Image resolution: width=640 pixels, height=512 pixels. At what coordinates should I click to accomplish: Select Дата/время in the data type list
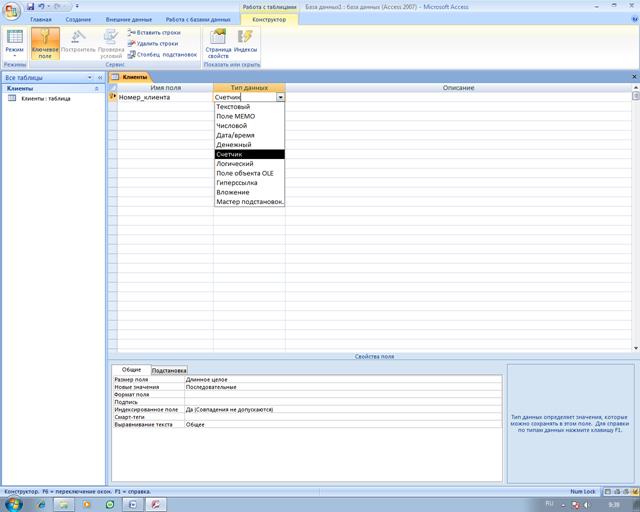(x=234, y=135)
